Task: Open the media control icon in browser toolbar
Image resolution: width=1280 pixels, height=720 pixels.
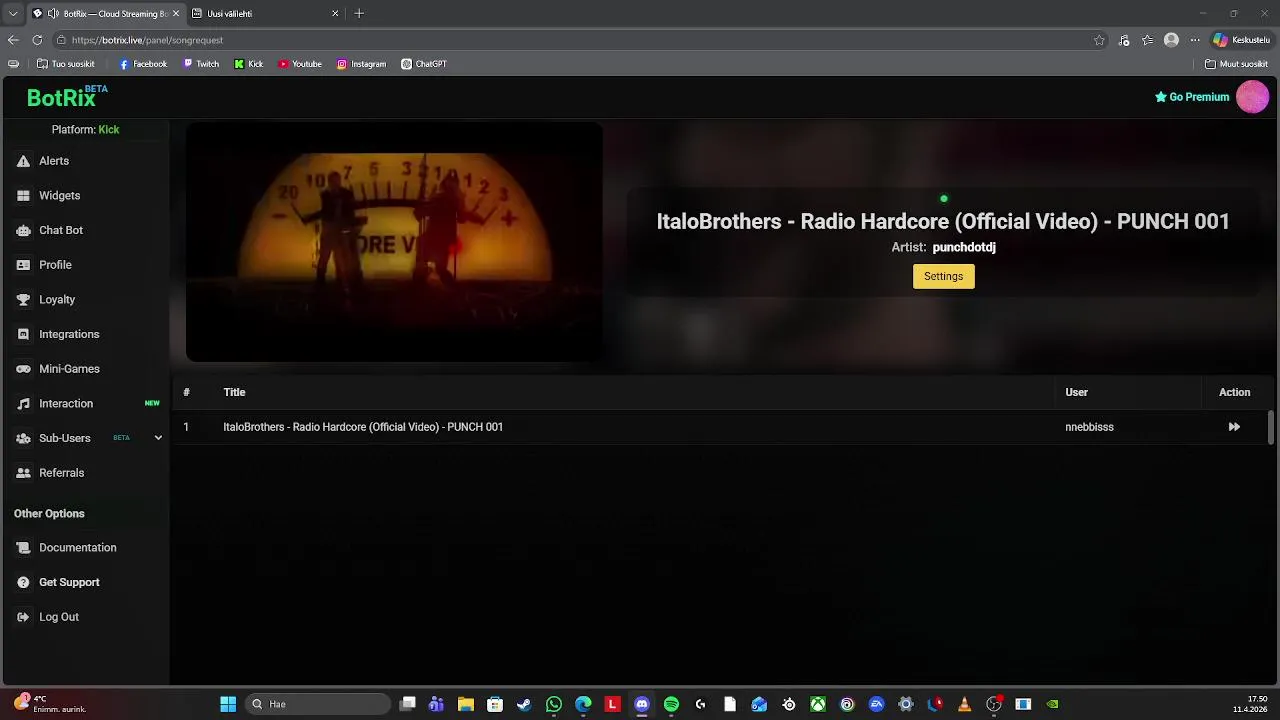Action: click(1124, 40)
